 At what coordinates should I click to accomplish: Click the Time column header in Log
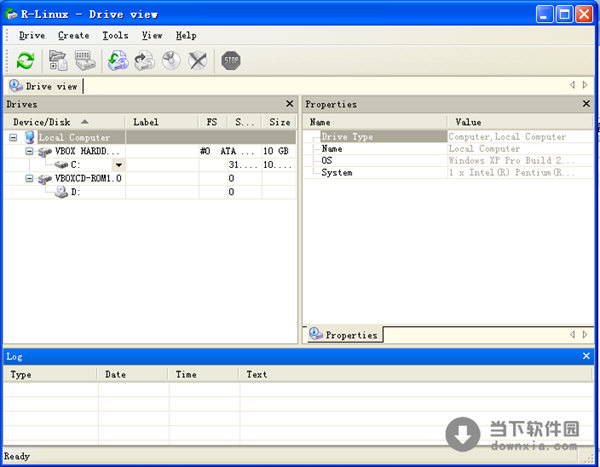pyautogui.click(x=204, y=374)
